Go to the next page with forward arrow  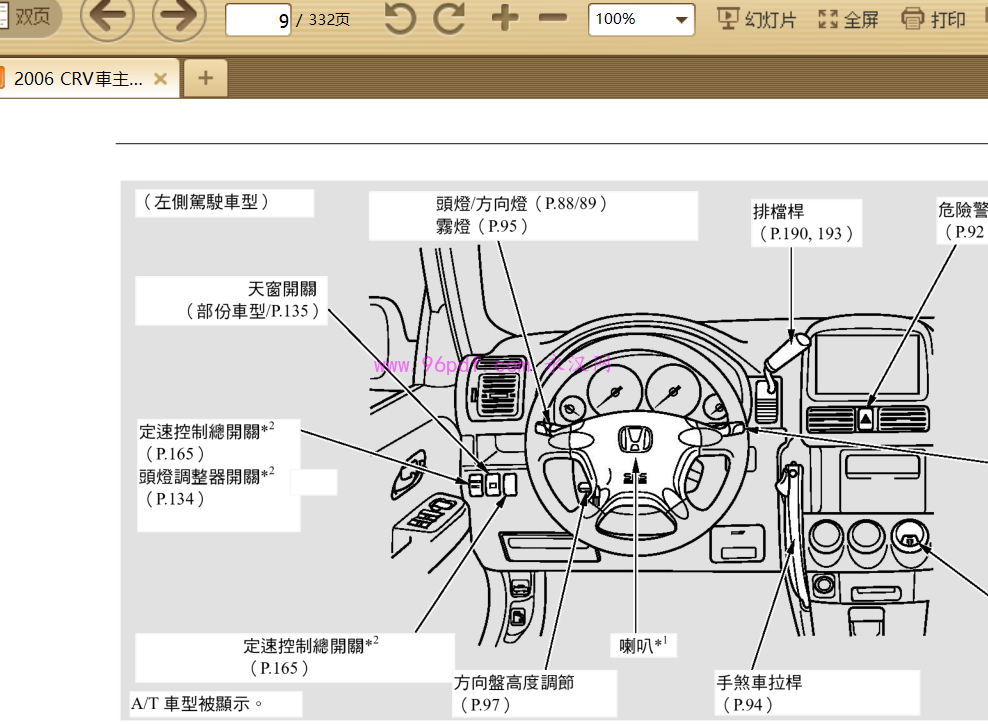(179, 18)
